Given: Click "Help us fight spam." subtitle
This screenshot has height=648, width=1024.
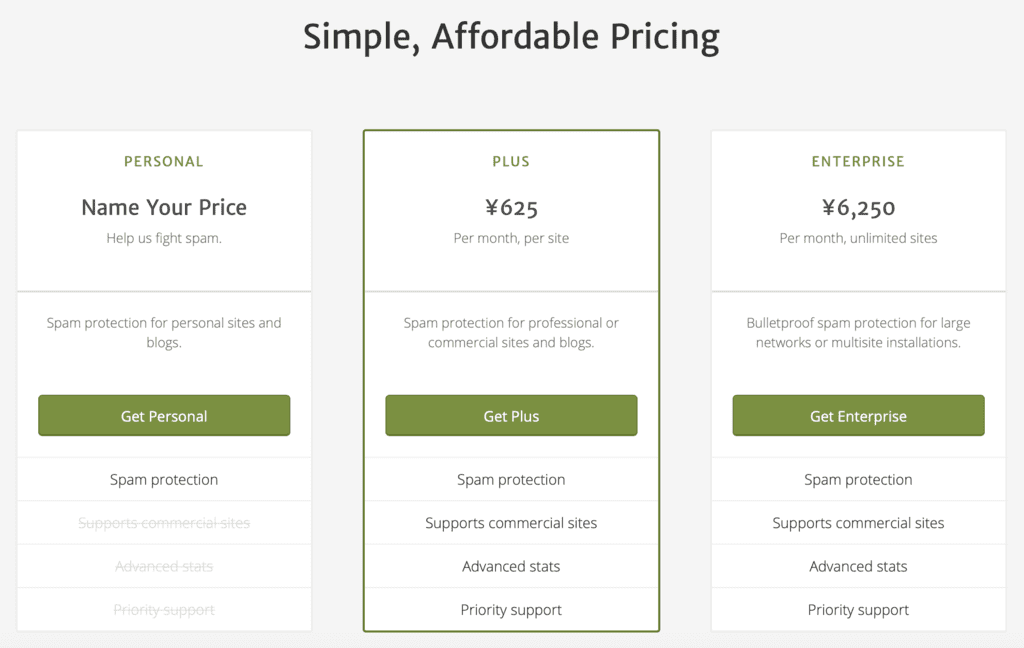Looking at the screenshot, I should pyautogui.click(x=164, y=238).
